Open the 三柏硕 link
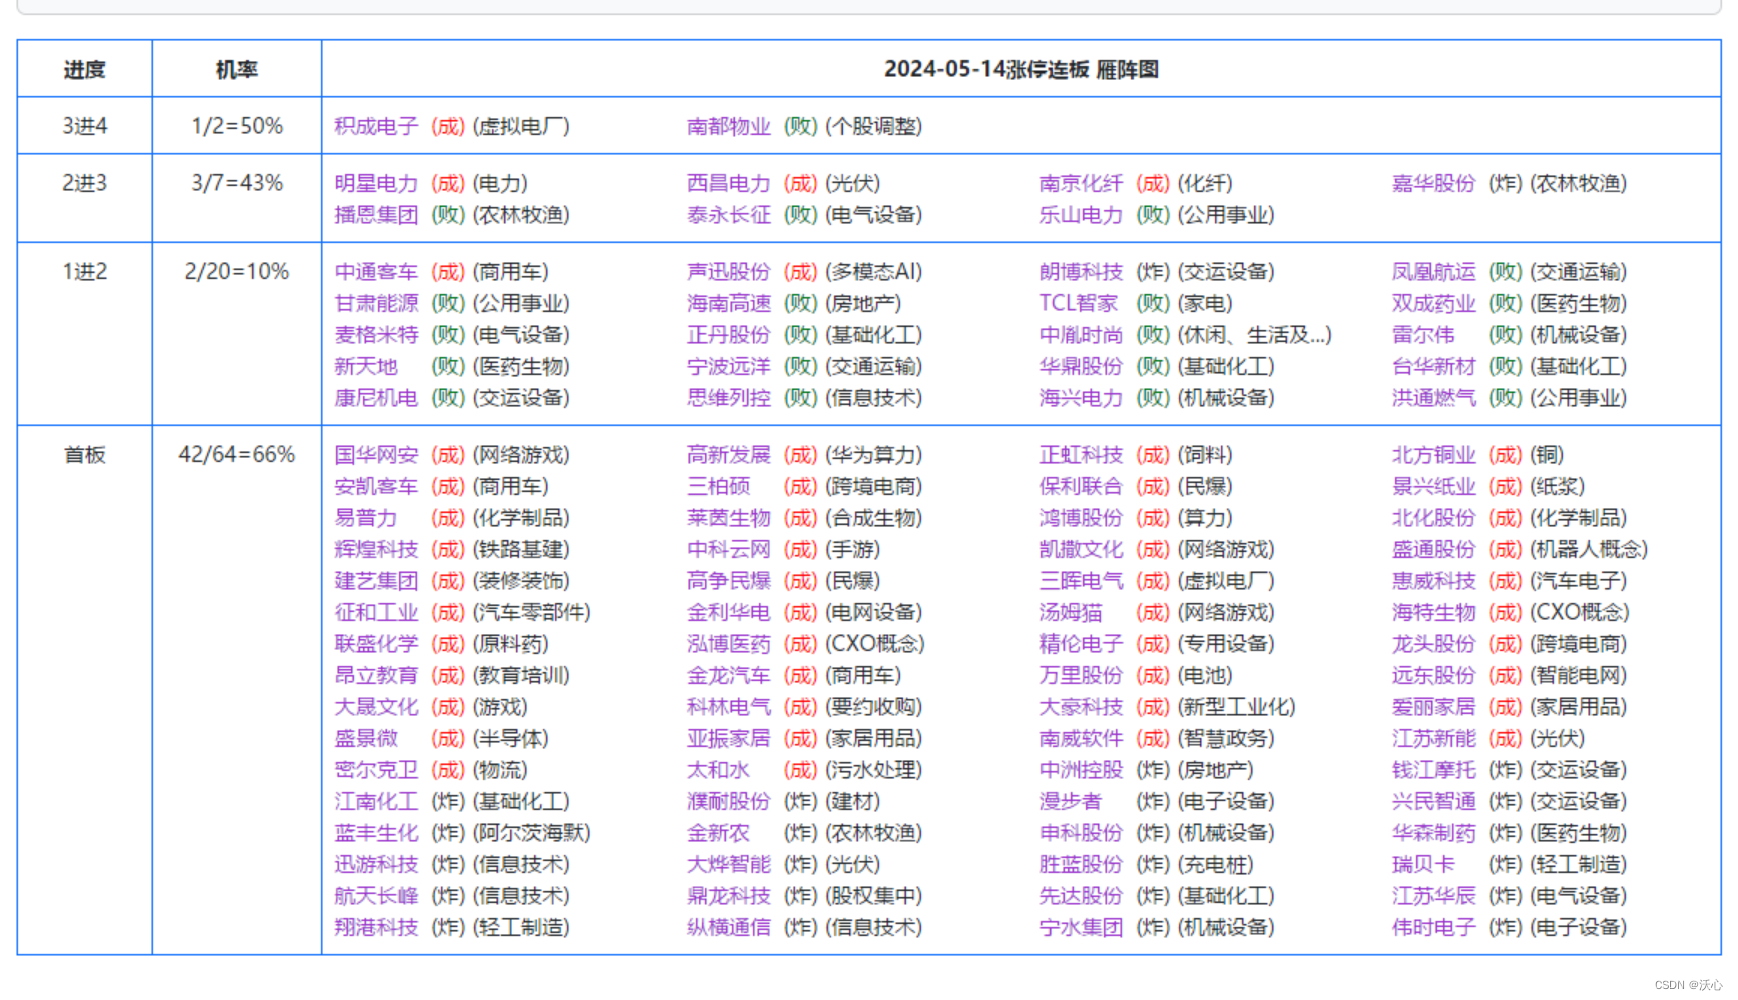This screenshot has width=1738, height=1000. click(x=718, y=487)
